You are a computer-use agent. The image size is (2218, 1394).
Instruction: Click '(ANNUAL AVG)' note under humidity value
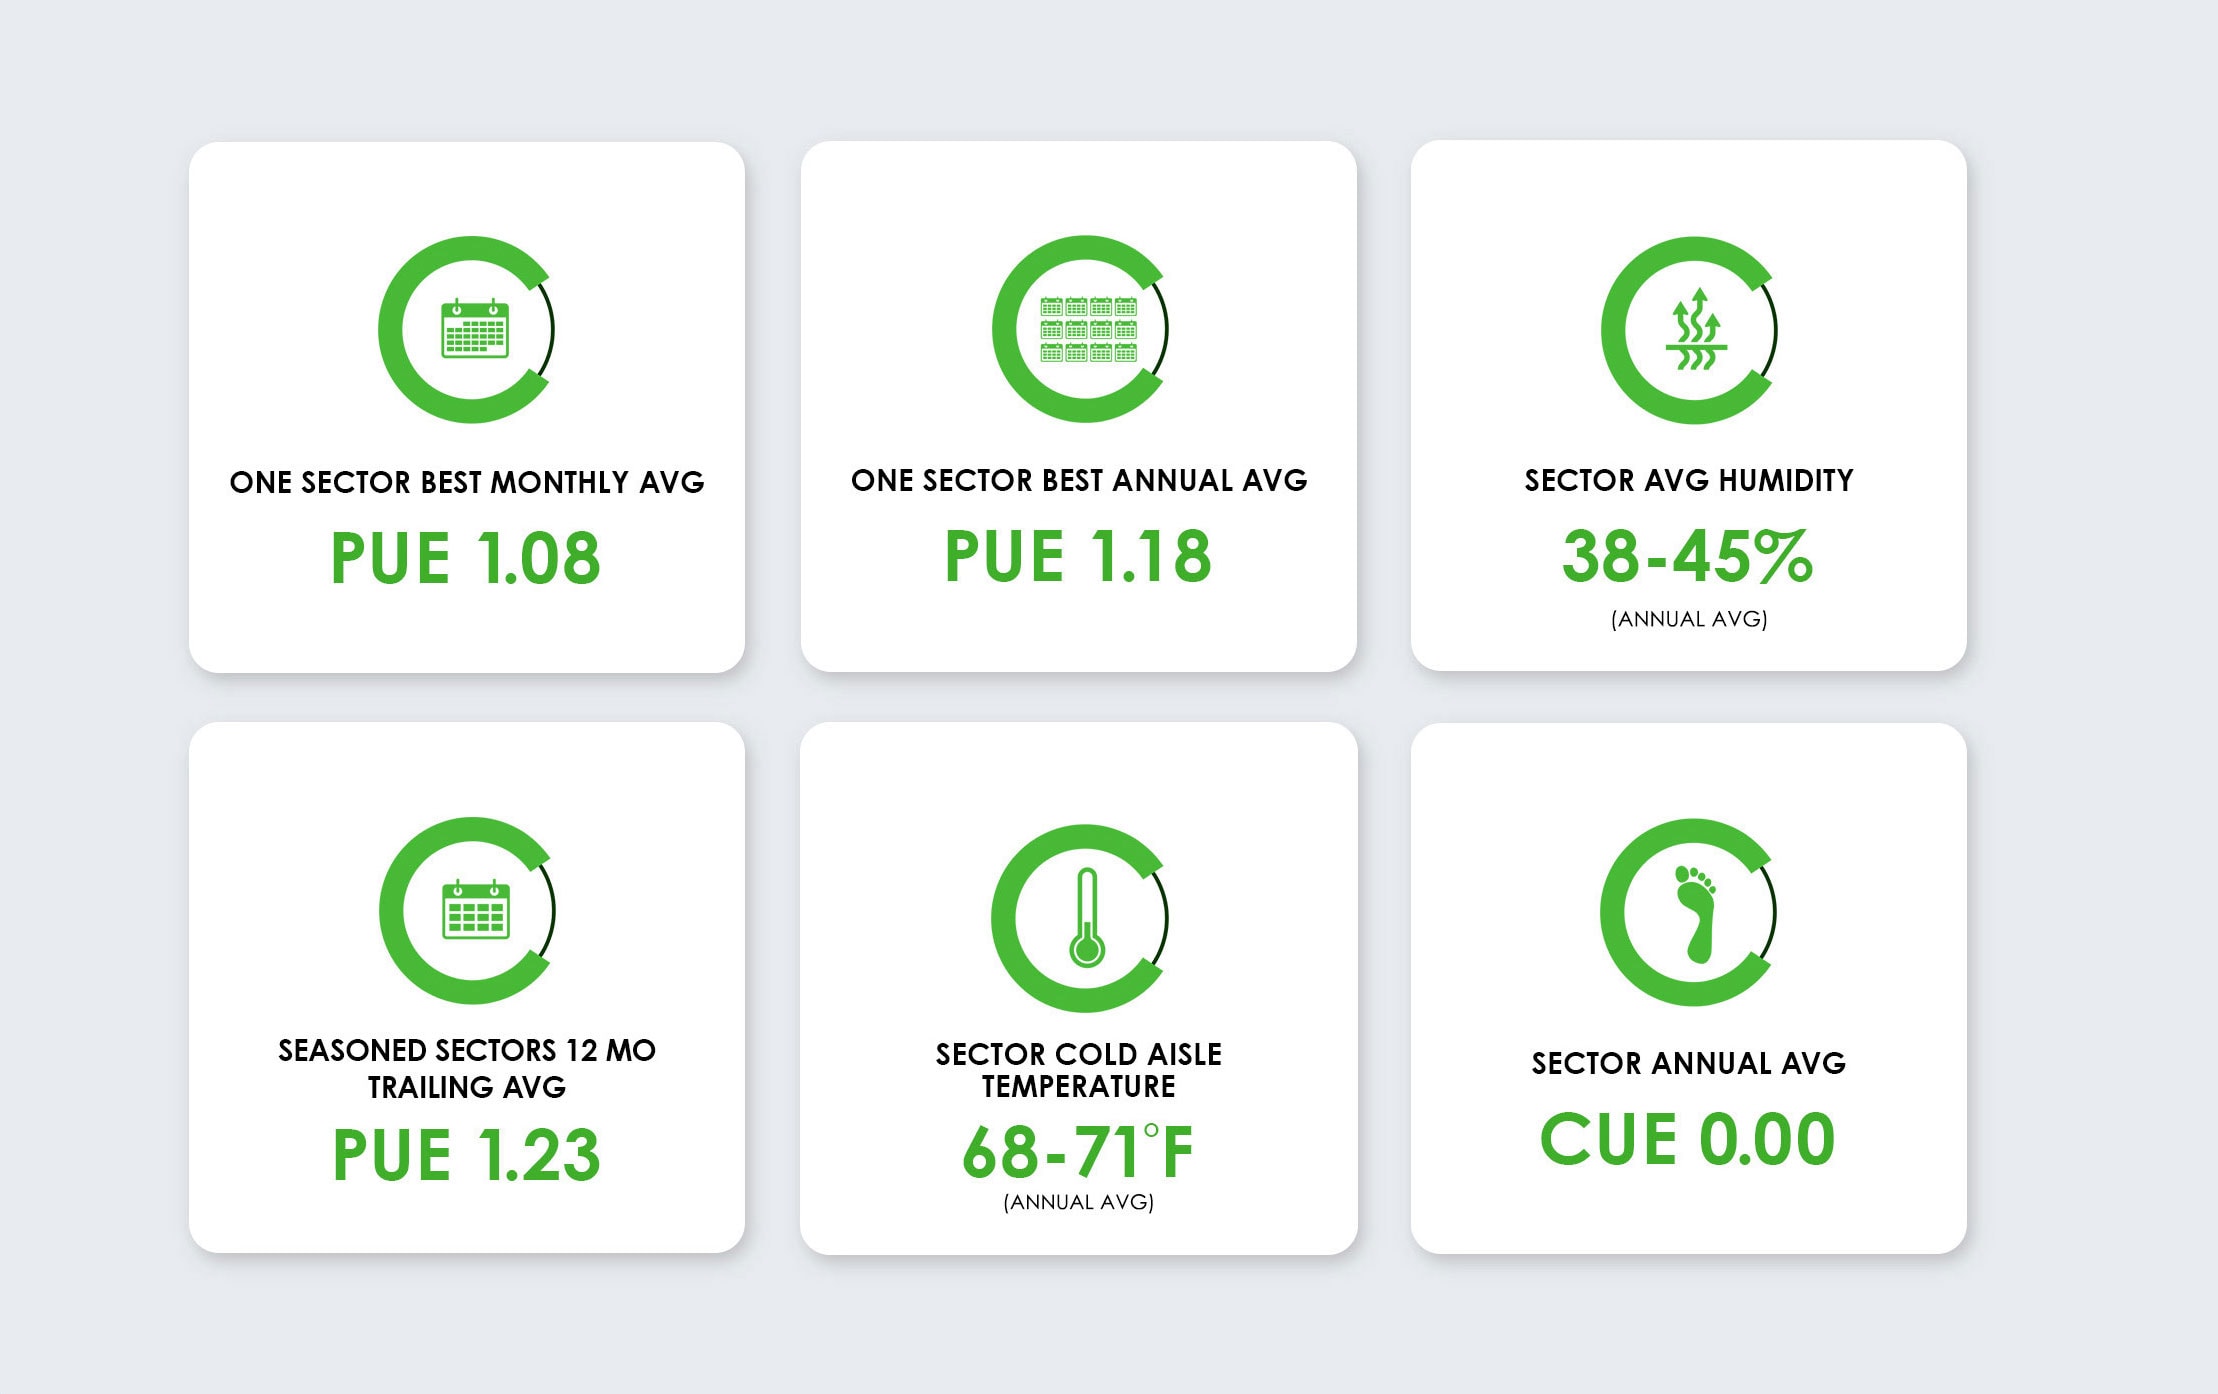coord(1689,619)
